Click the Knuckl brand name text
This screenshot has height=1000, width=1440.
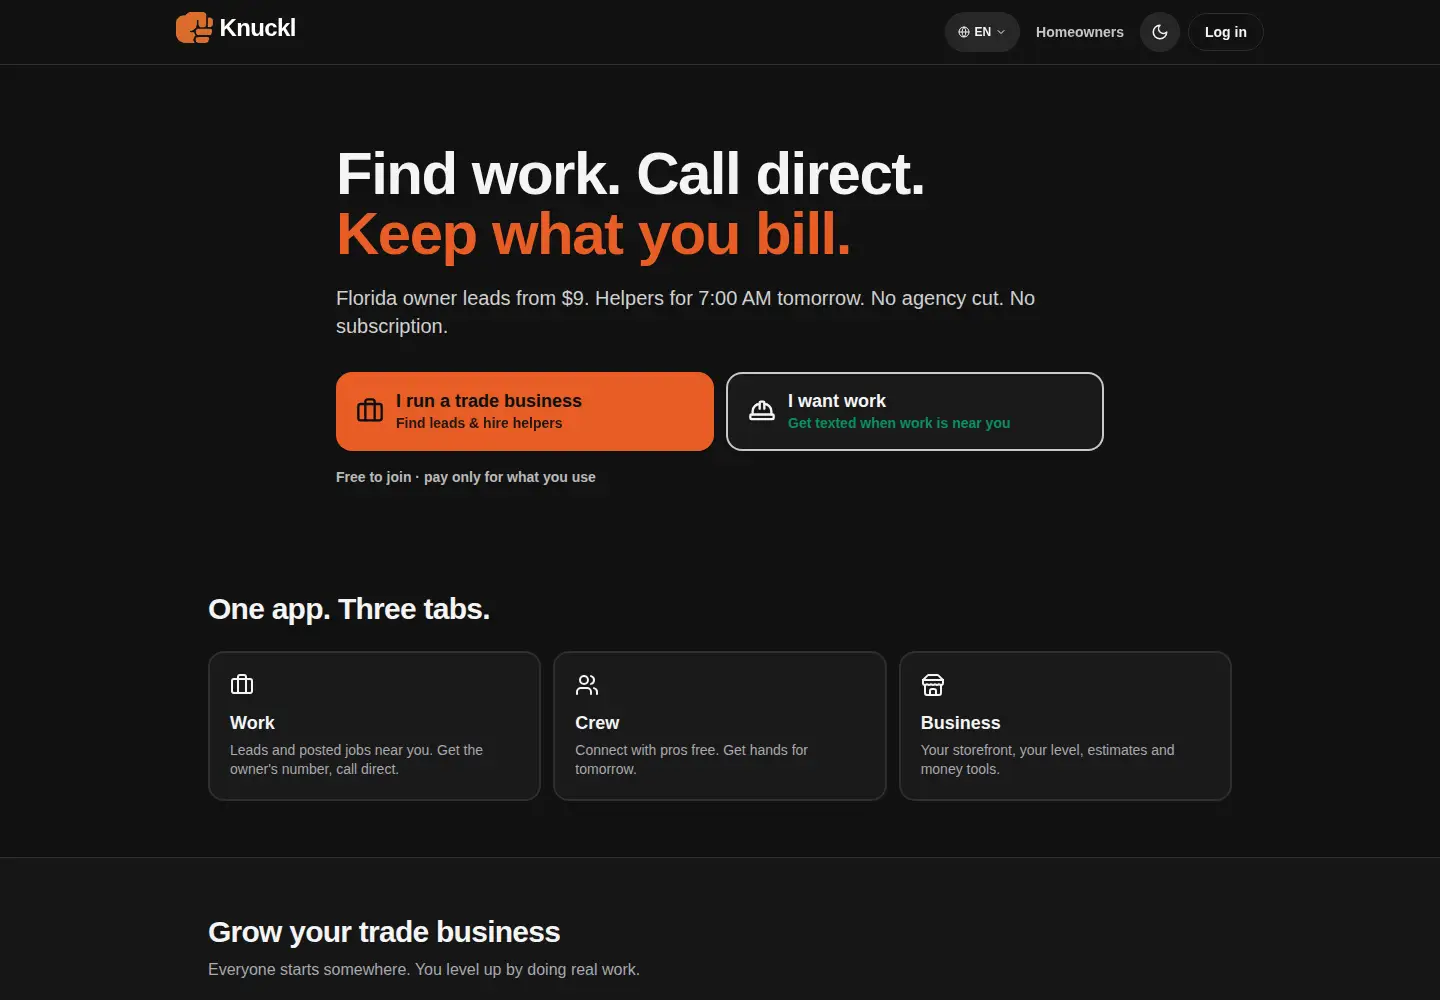[x=257, y=28]
